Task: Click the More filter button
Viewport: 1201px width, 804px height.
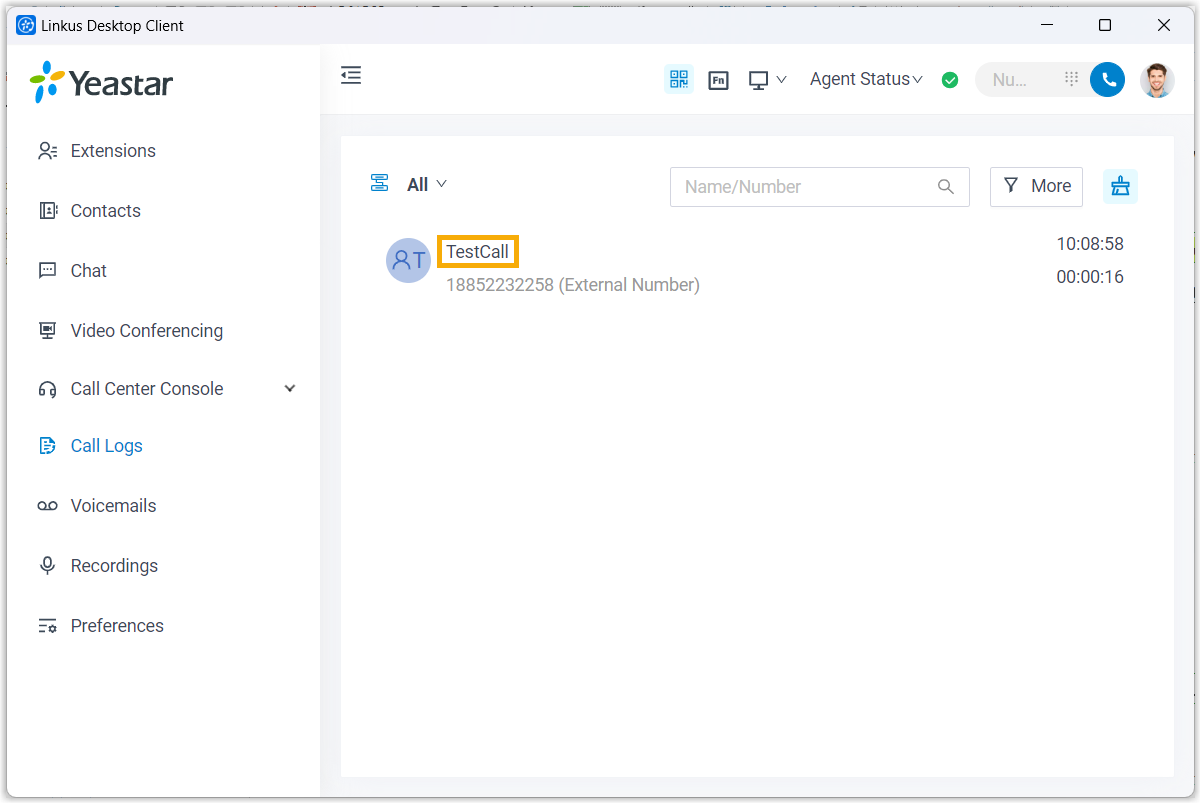Action: [1036, 186]
